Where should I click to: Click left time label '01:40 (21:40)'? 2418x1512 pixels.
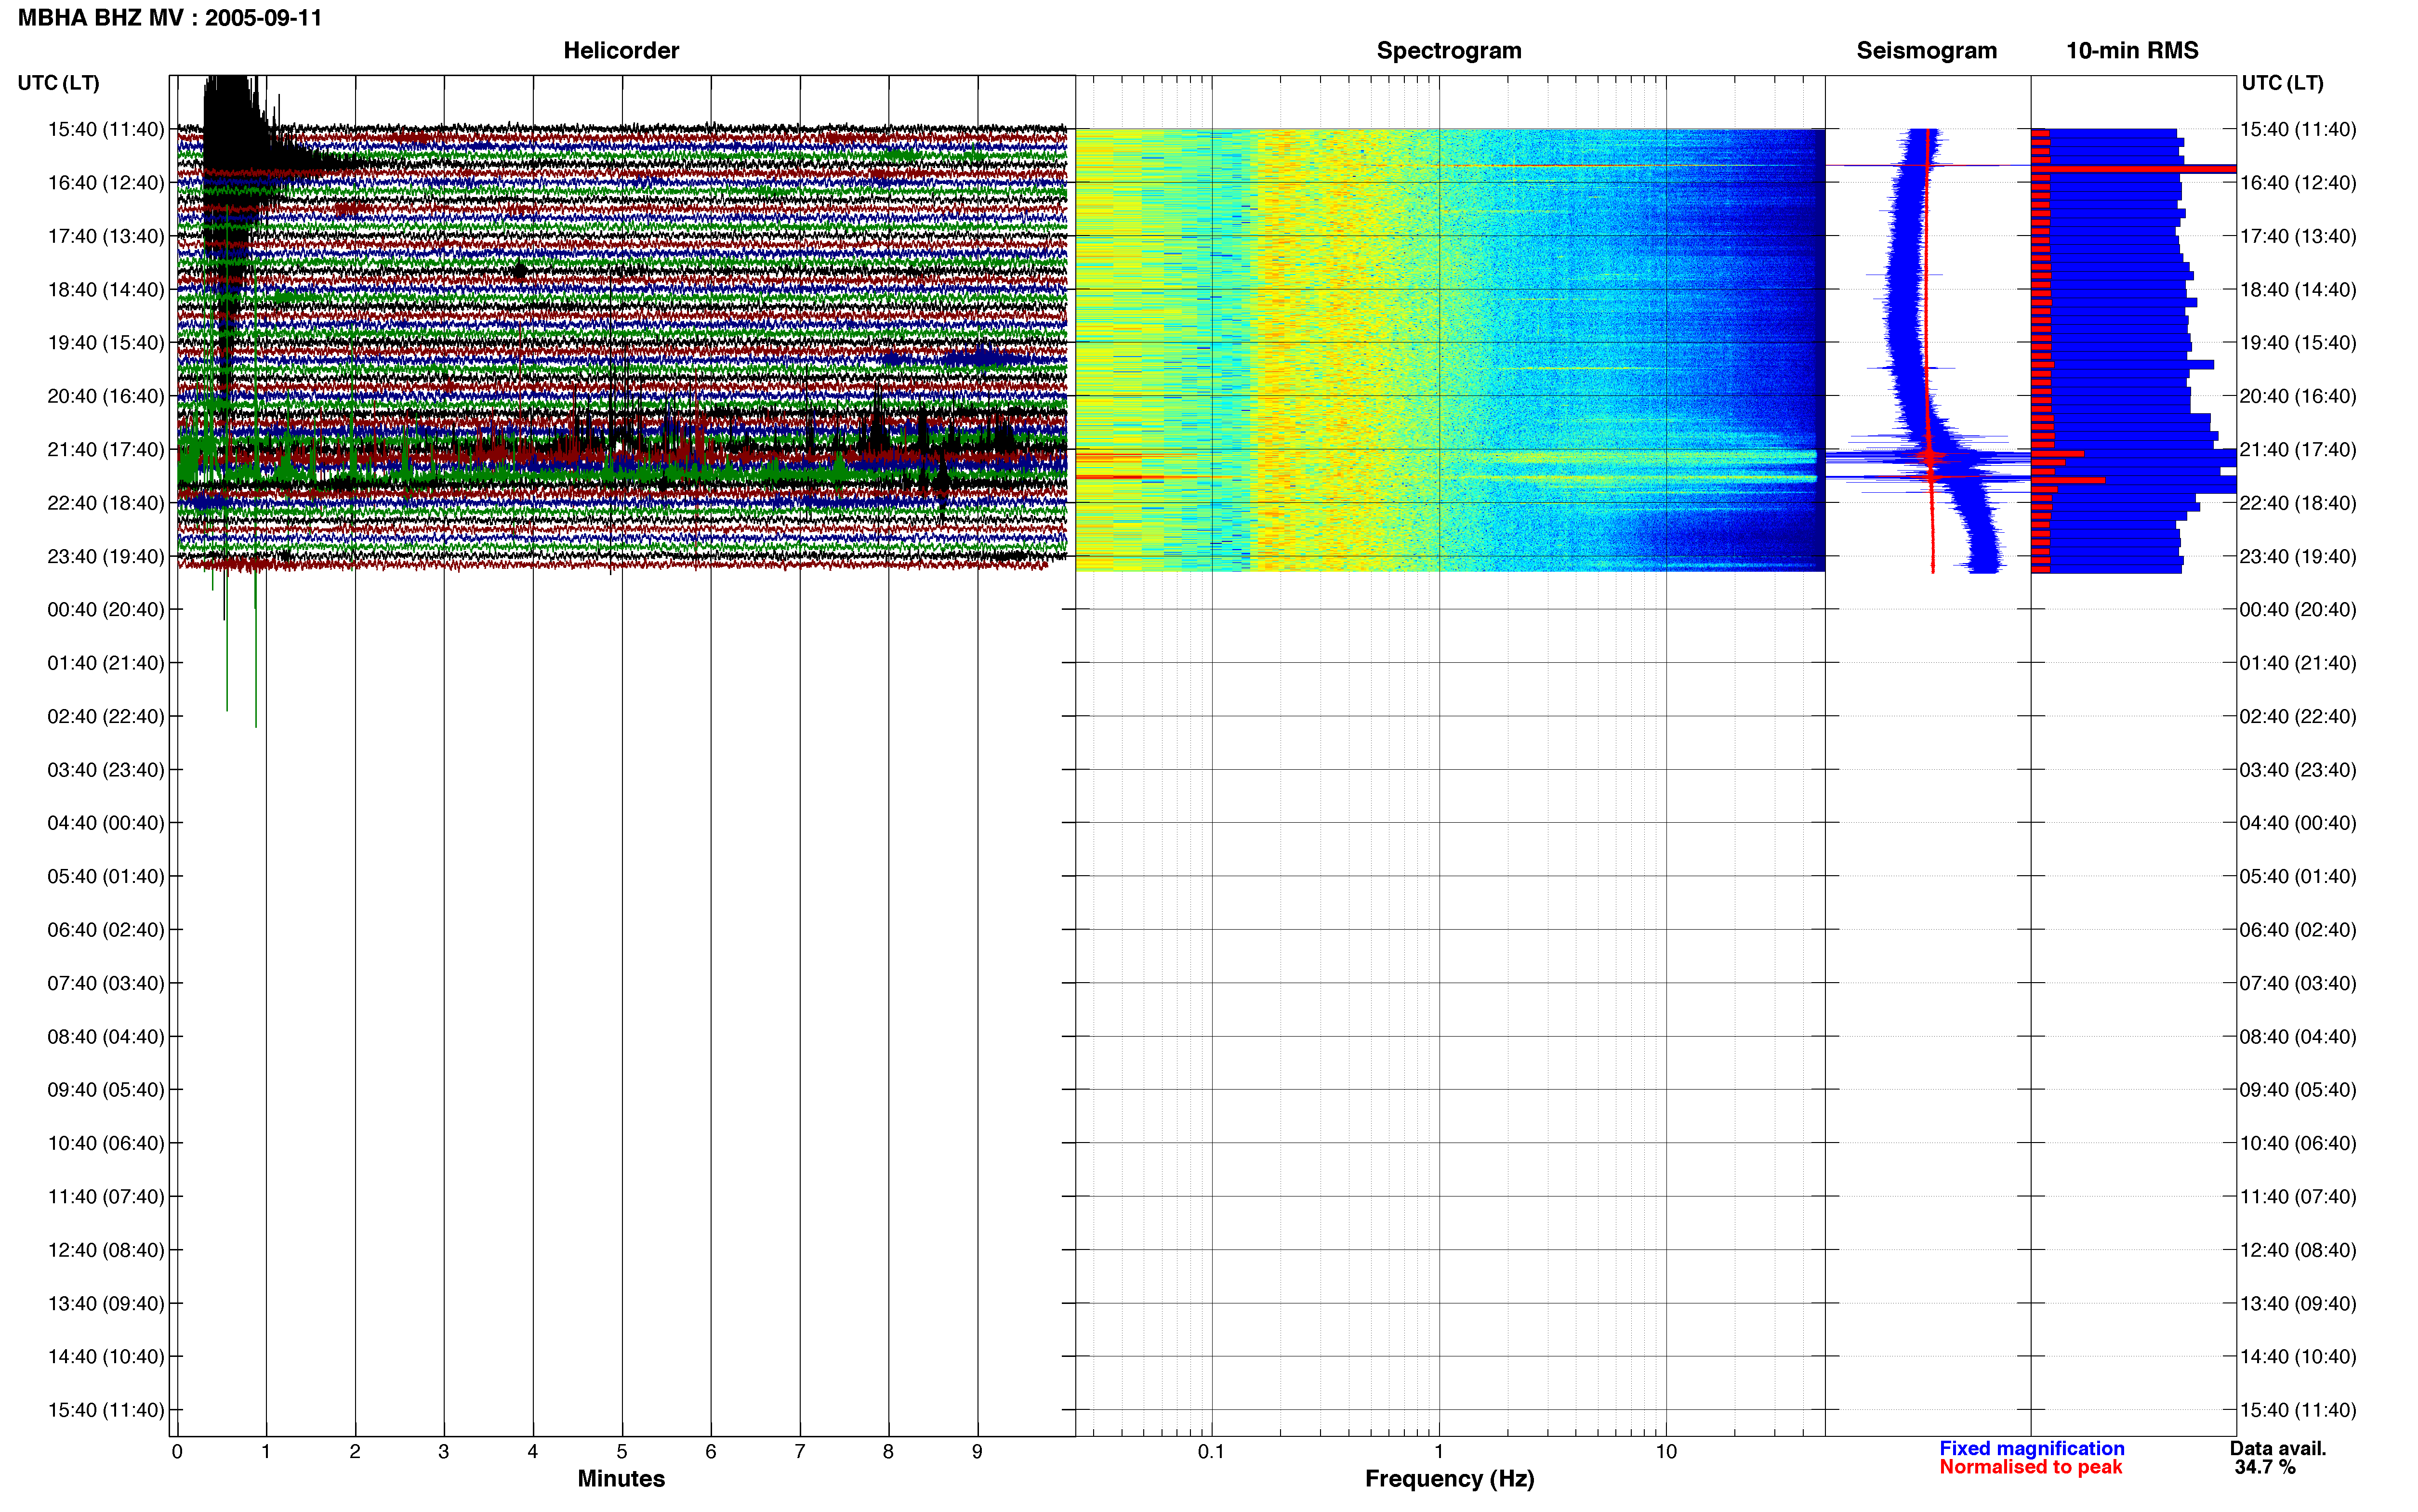click(106, 663)
